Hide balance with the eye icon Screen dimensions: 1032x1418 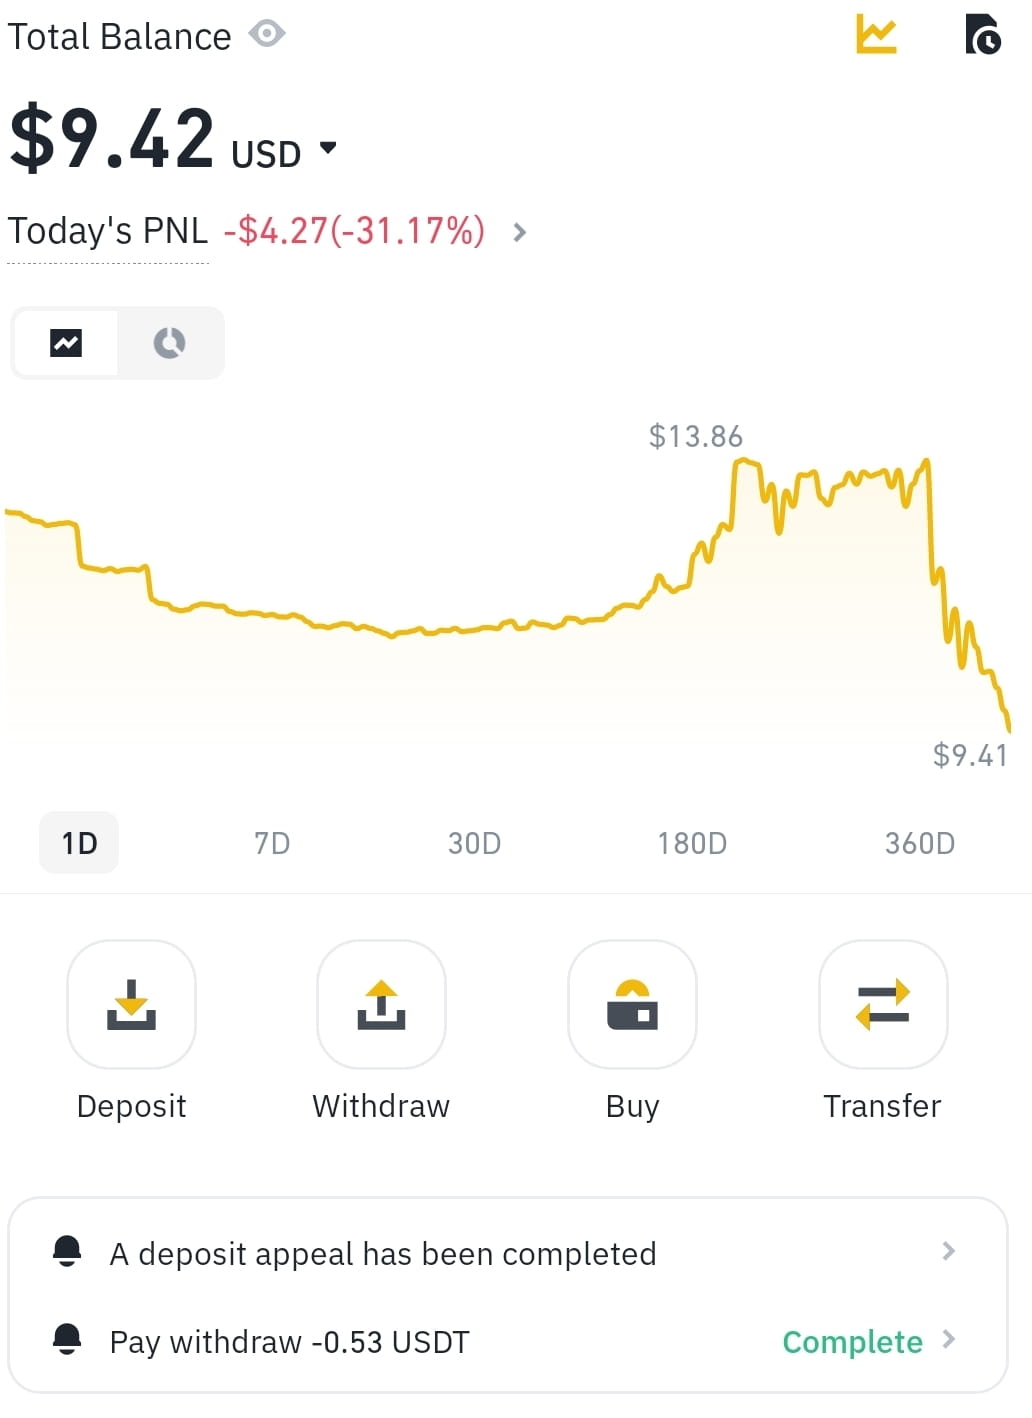coord(267,34)
